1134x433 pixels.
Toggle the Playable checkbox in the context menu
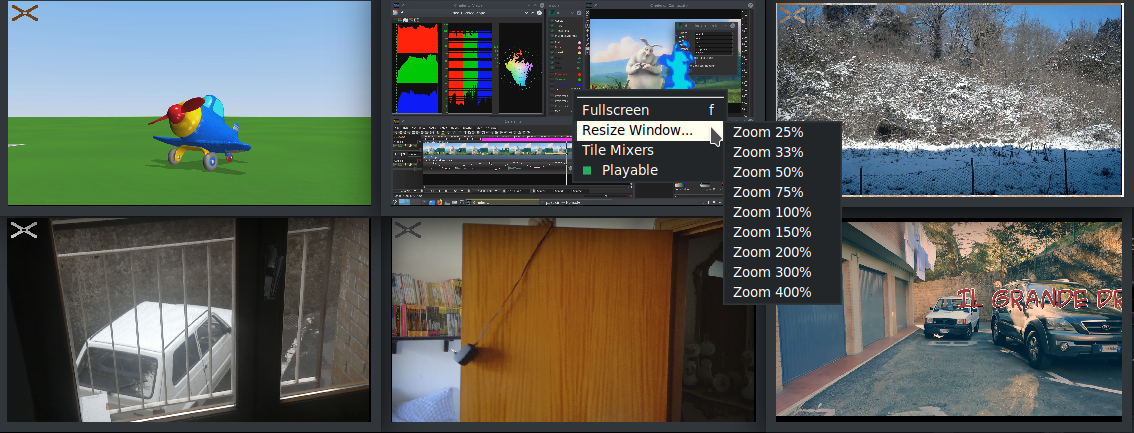pyautogui.click(x=588, y=171)
